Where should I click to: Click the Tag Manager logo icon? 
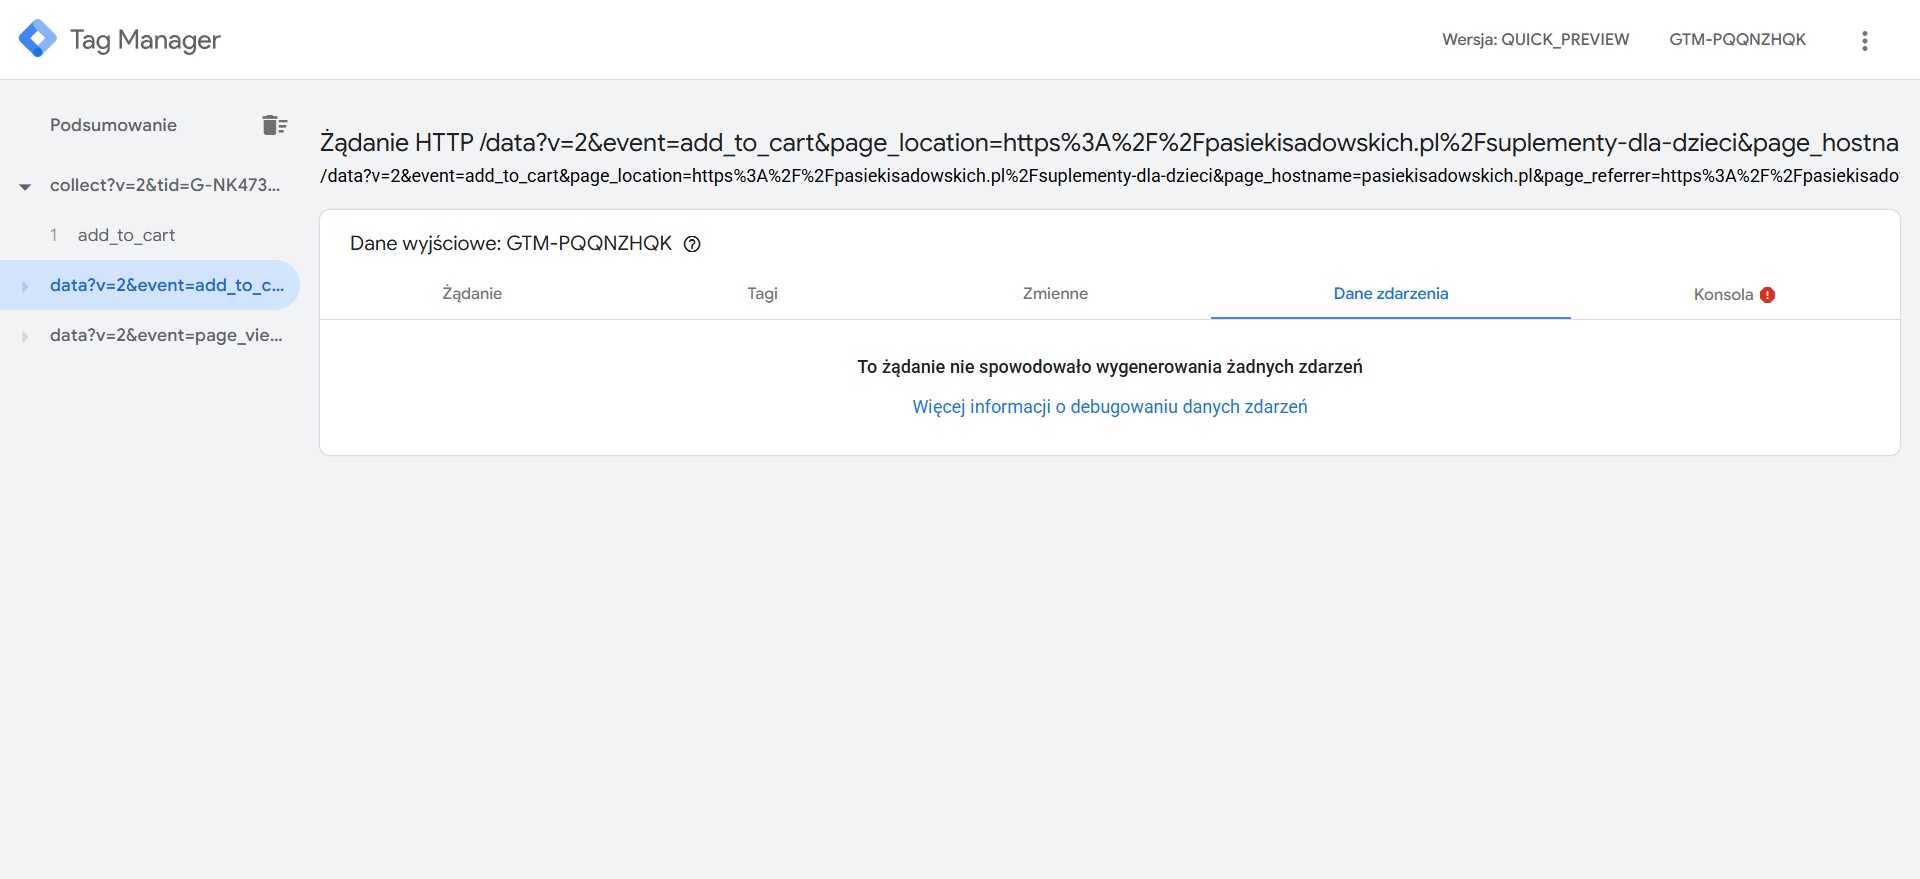tap(38, 39)
